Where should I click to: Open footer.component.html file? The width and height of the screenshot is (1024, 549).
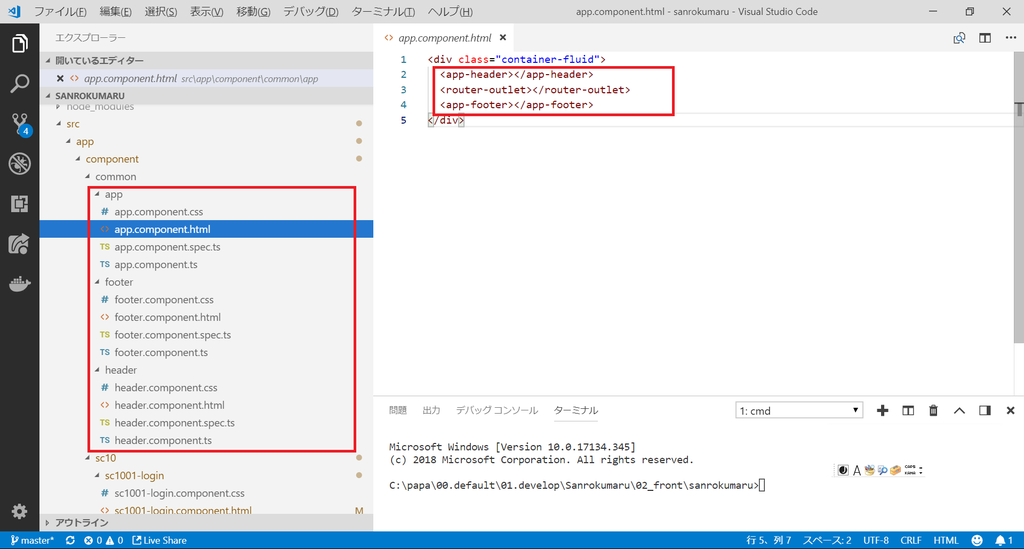click(167, 317)
